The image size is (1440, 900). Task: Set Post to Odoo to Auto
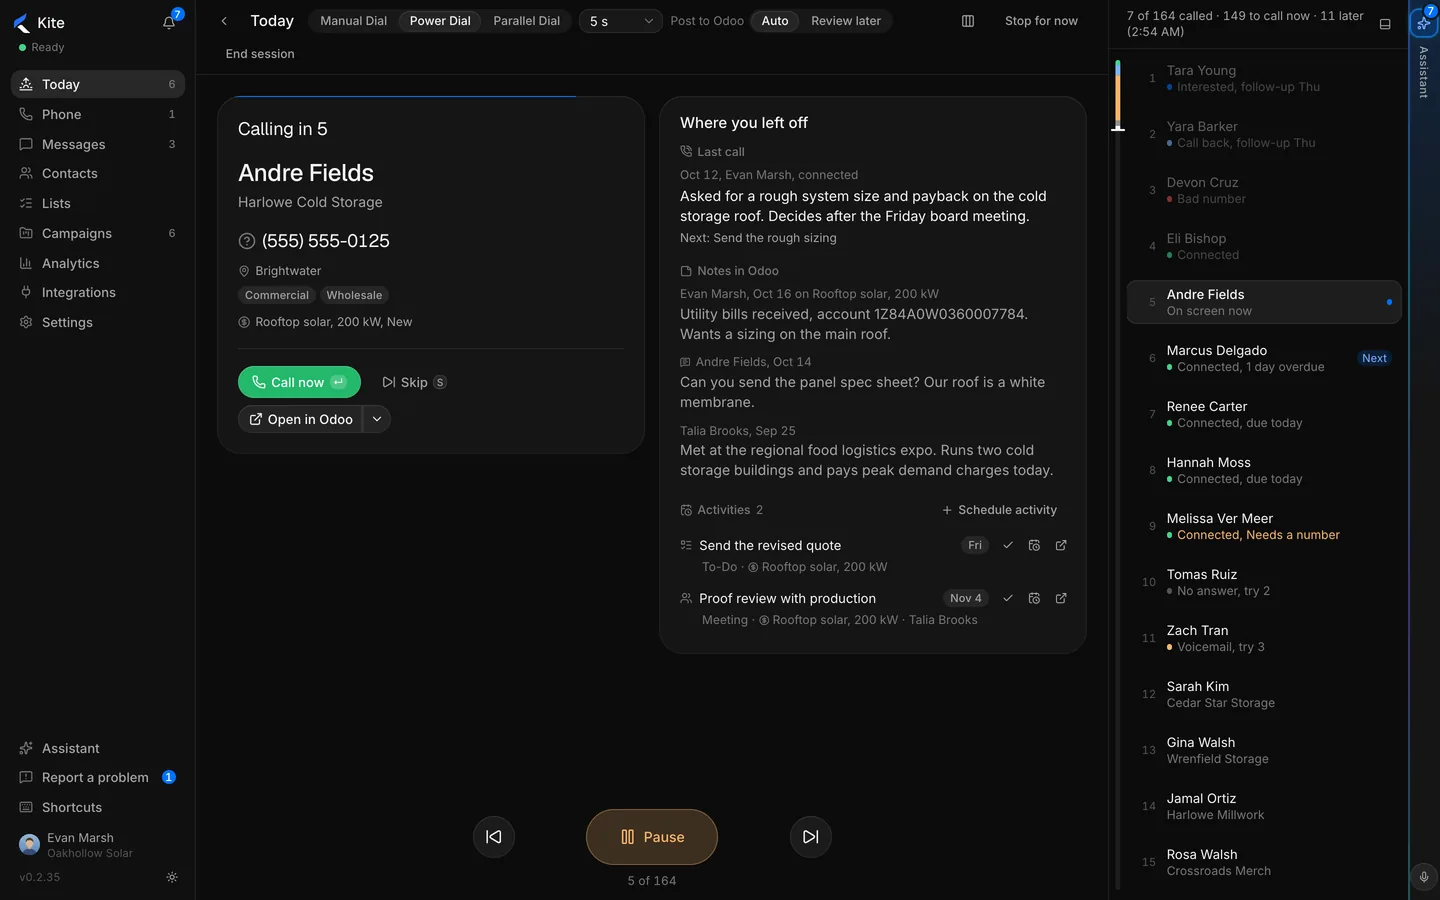[775, 21]
